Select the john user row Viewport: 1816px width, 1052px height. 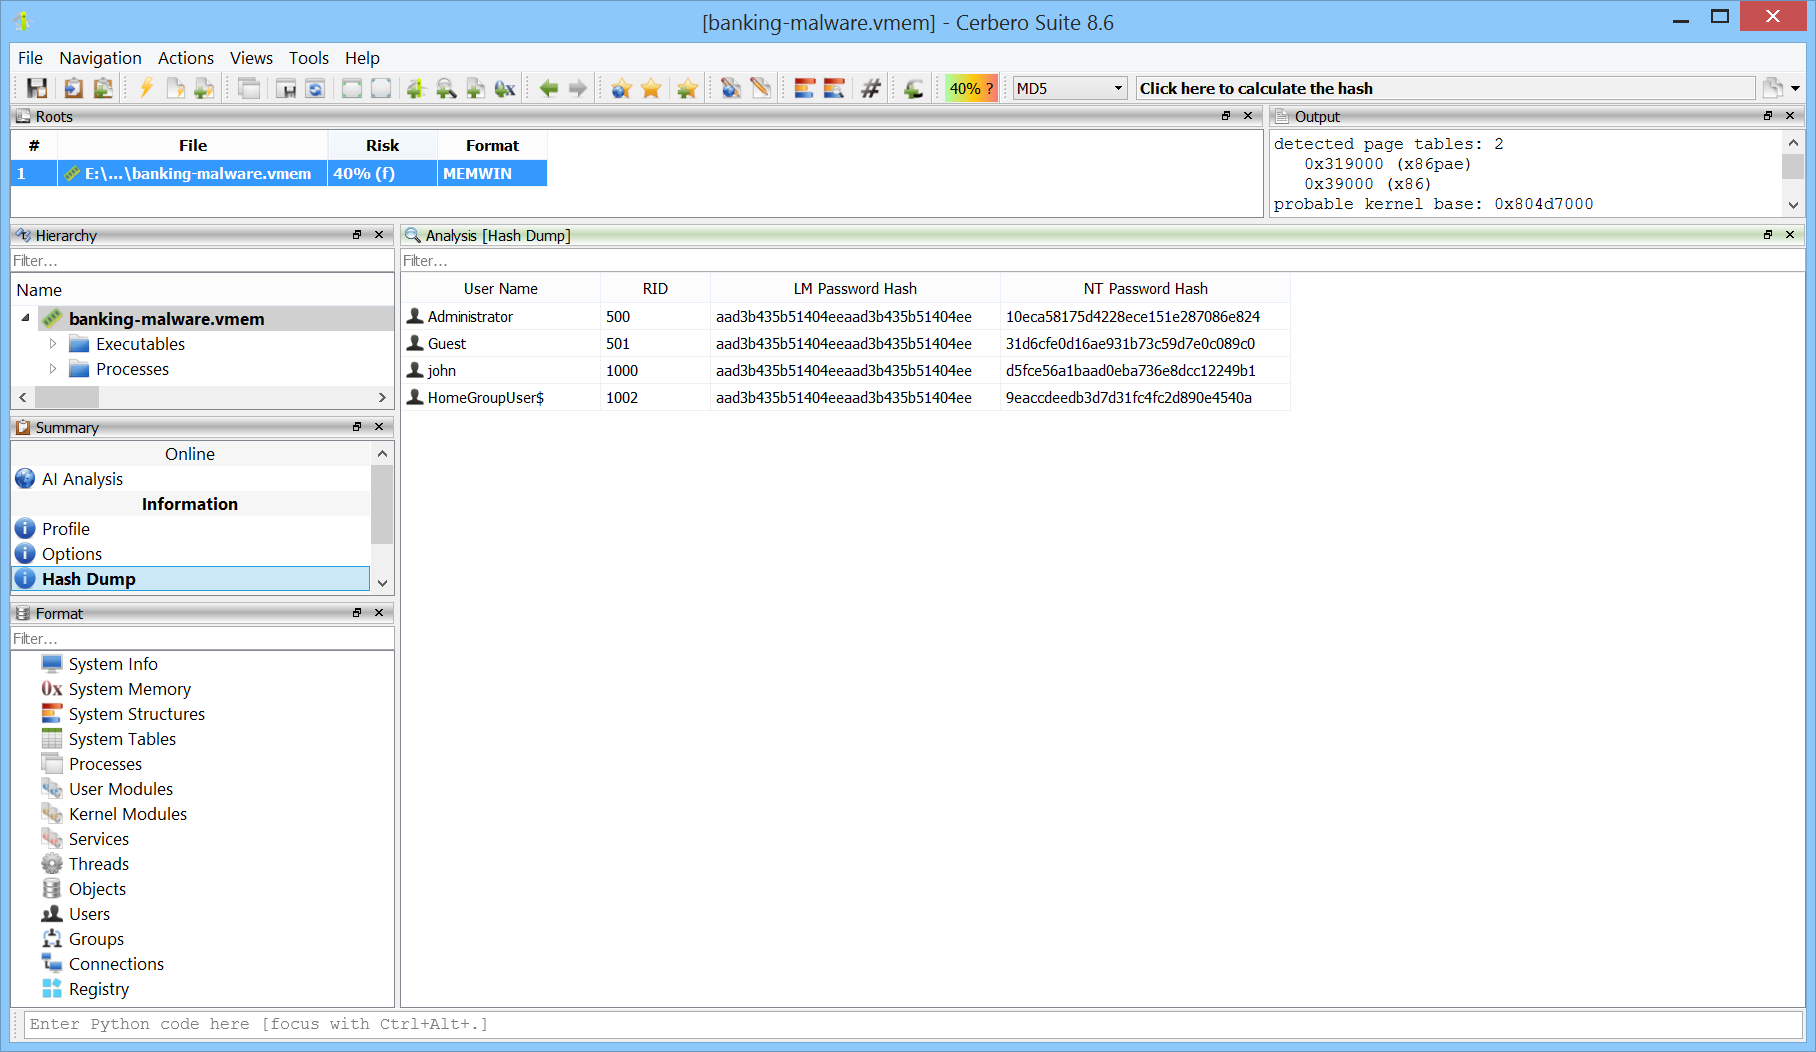[442, 371]
